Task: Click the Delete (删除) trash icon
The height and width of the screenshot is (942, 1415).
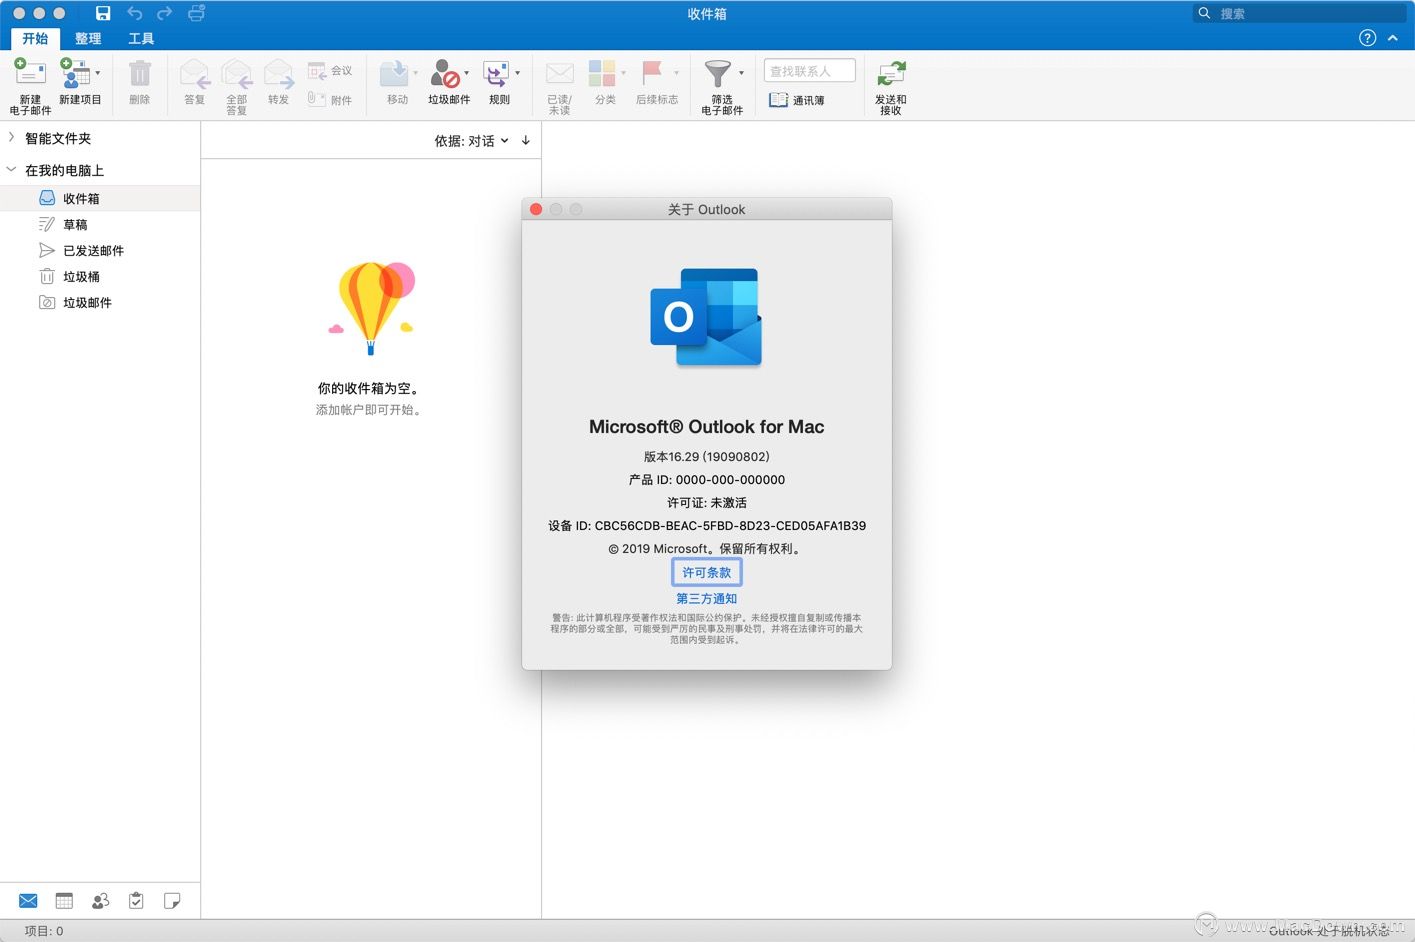Action: (x=140, y=73)
